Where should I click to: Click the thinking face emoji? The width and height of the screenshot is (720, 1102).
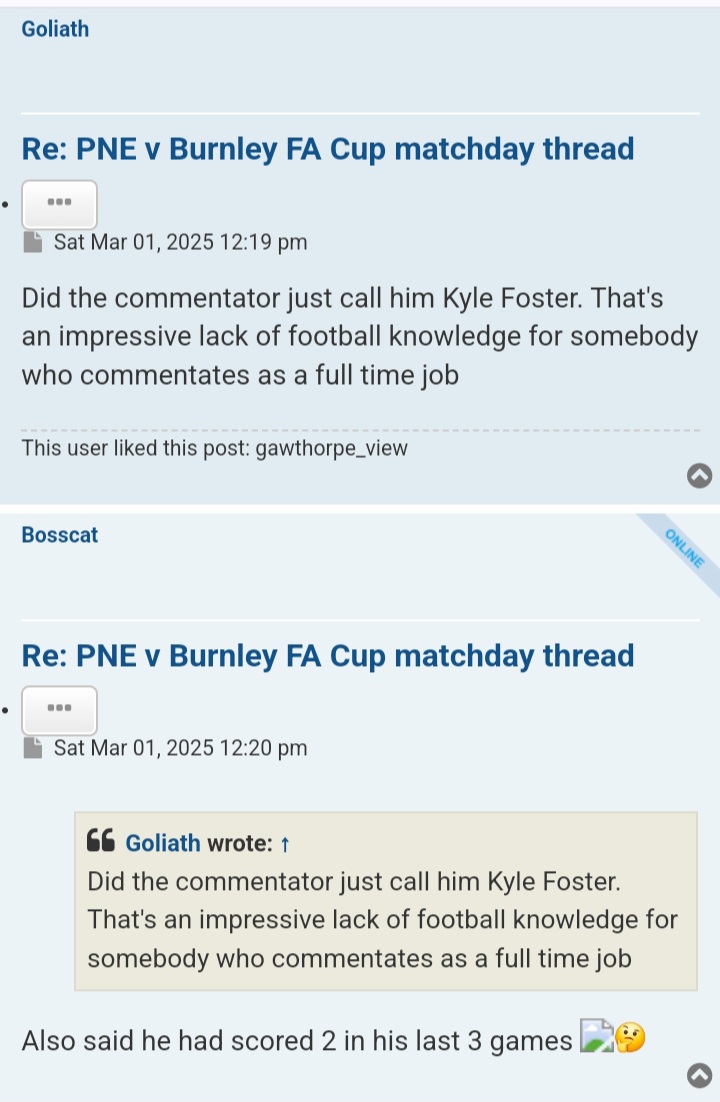click(630, 1037)
